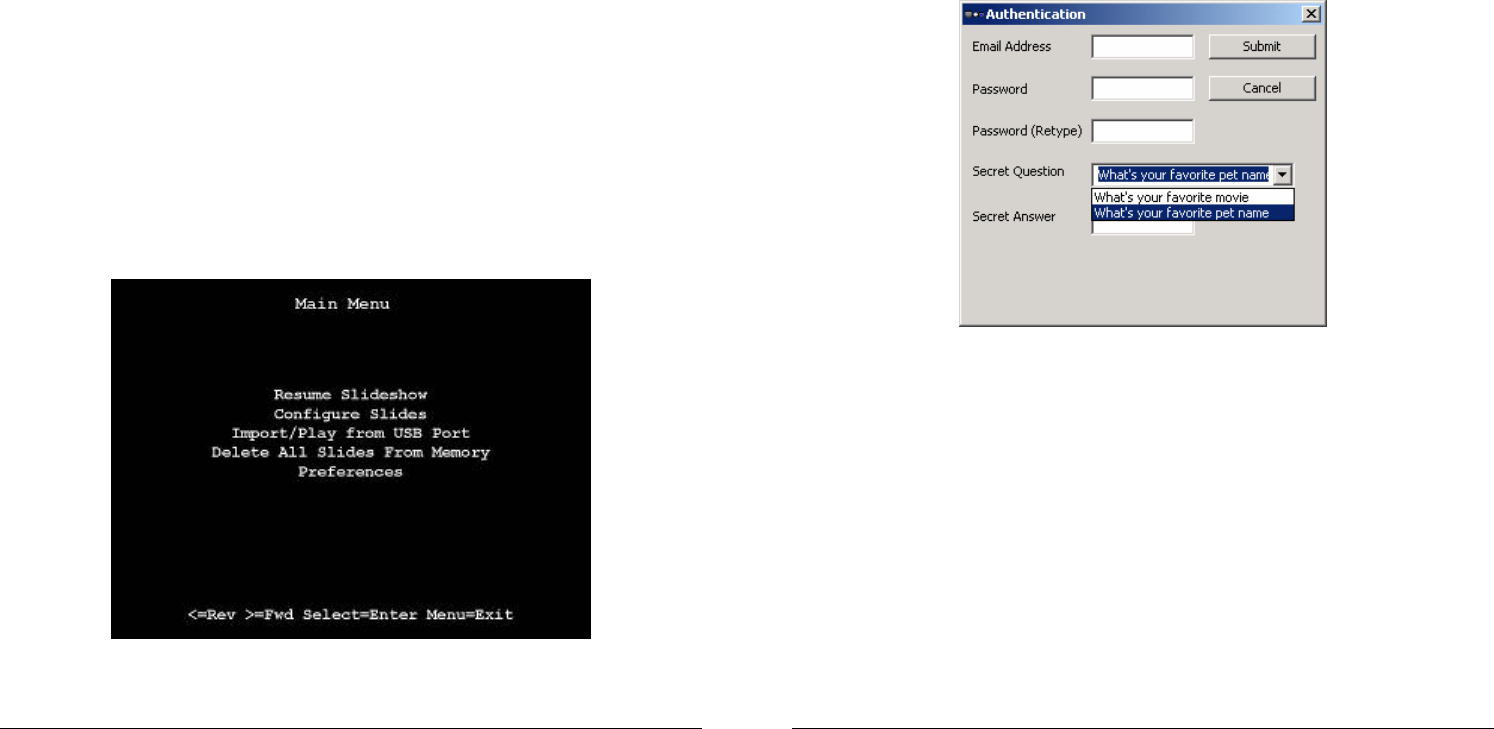Click the Authentication title bar text
Screen dimensions: 1494x729
(1036, 14)
